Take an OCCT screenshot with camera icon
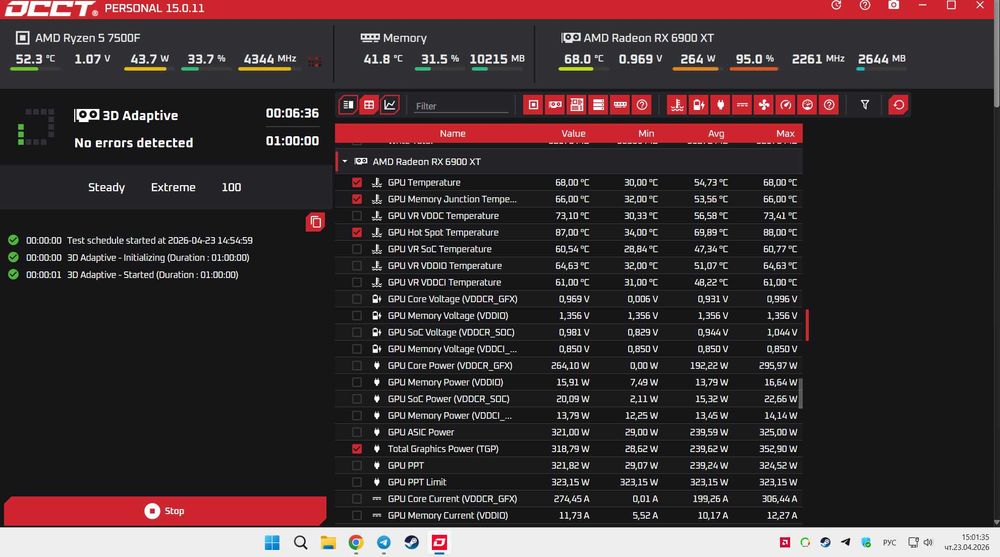The width and height of the screenshot is (1000, 557). pos(893,5)
